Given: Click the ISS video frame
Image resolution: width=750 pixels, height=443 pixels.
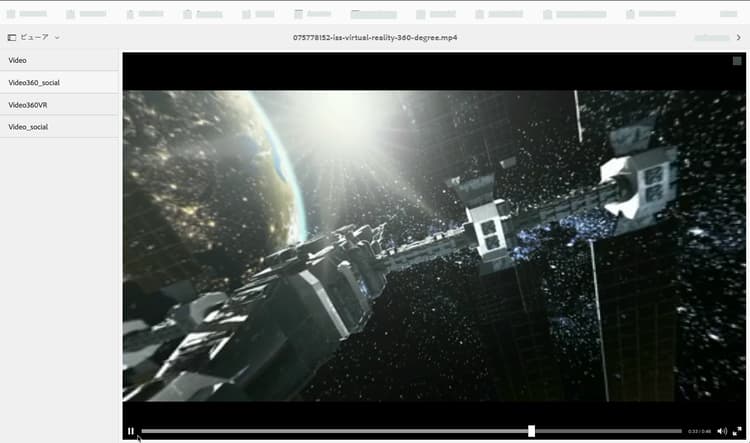Looking at the screenshot, I should (x=434, y=245).
